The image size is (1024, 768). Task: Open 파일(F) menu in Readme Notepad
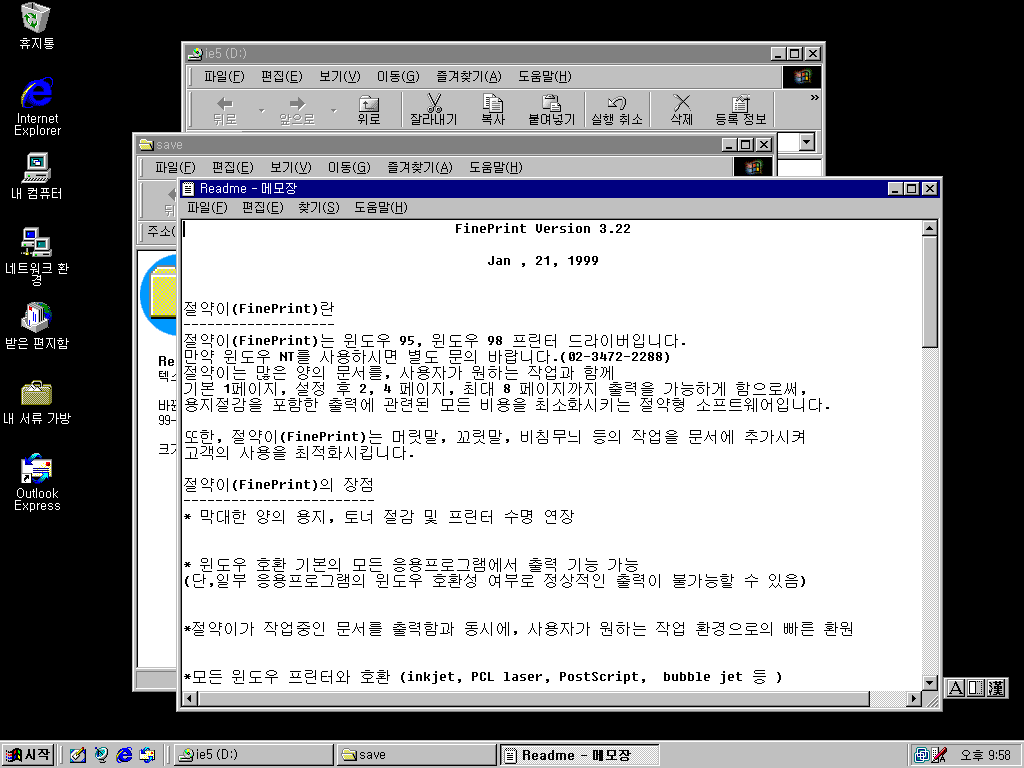coord(207,208)
